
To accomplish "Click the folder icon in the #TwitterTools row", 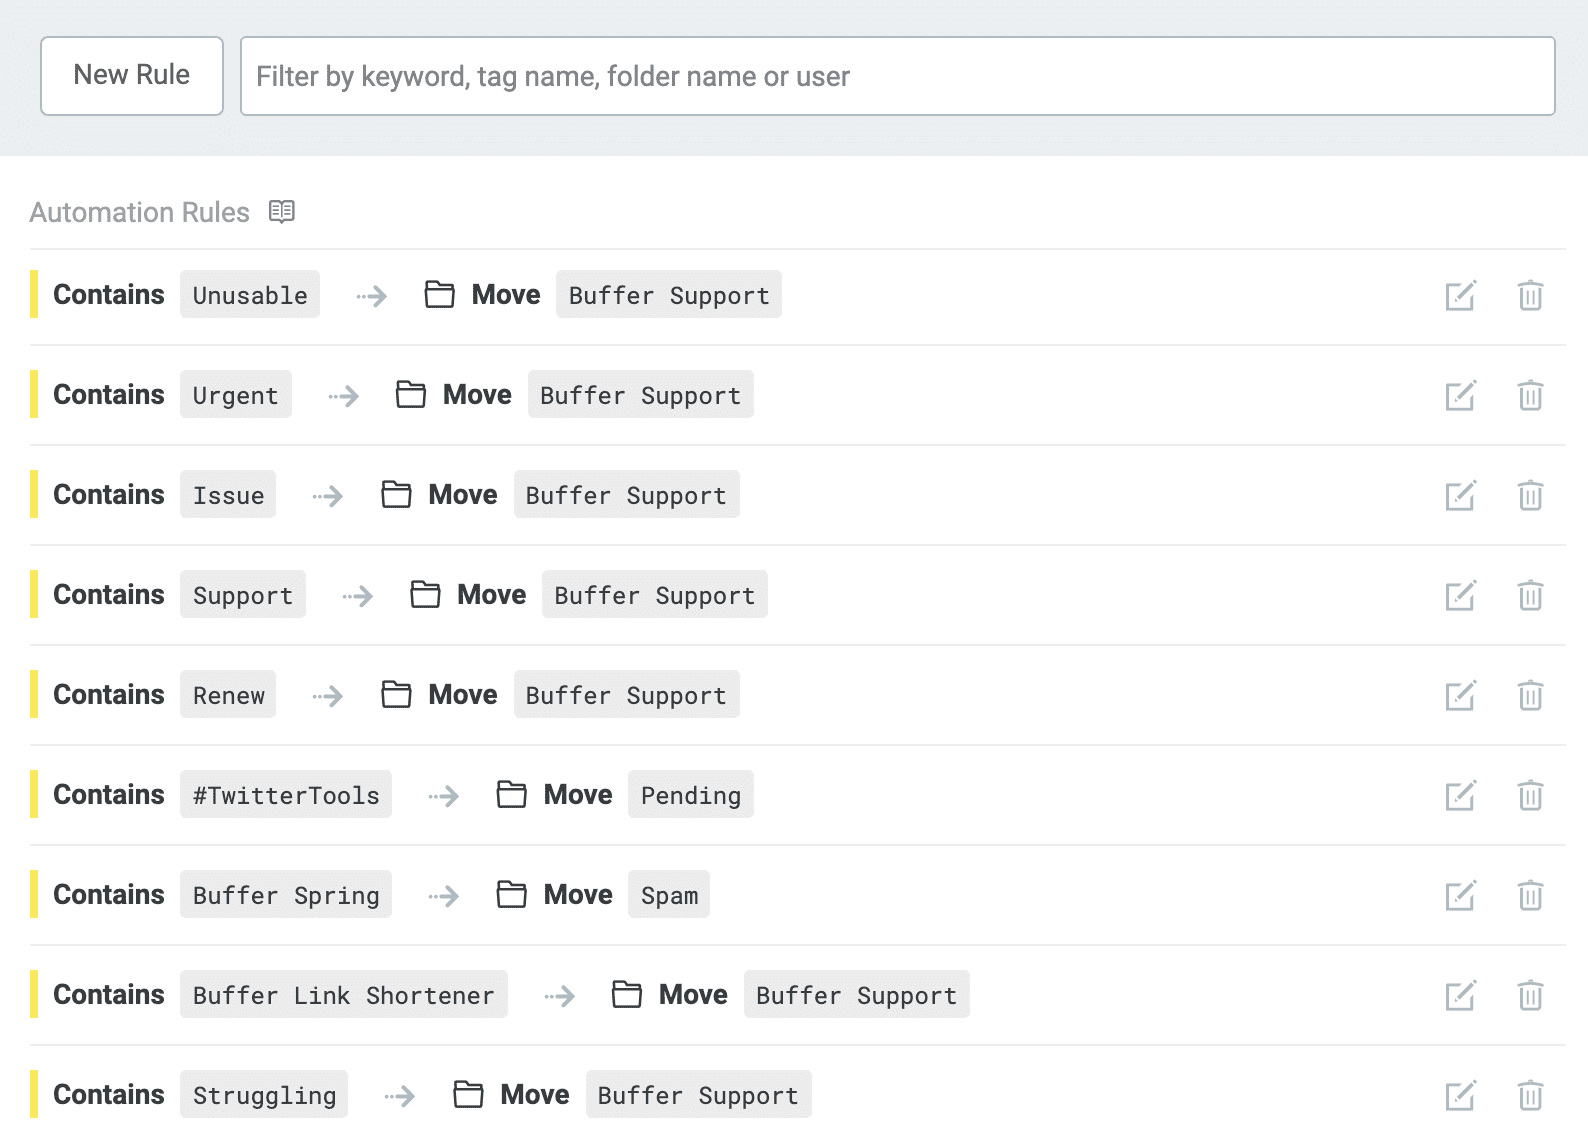I will tap(512, 794).
